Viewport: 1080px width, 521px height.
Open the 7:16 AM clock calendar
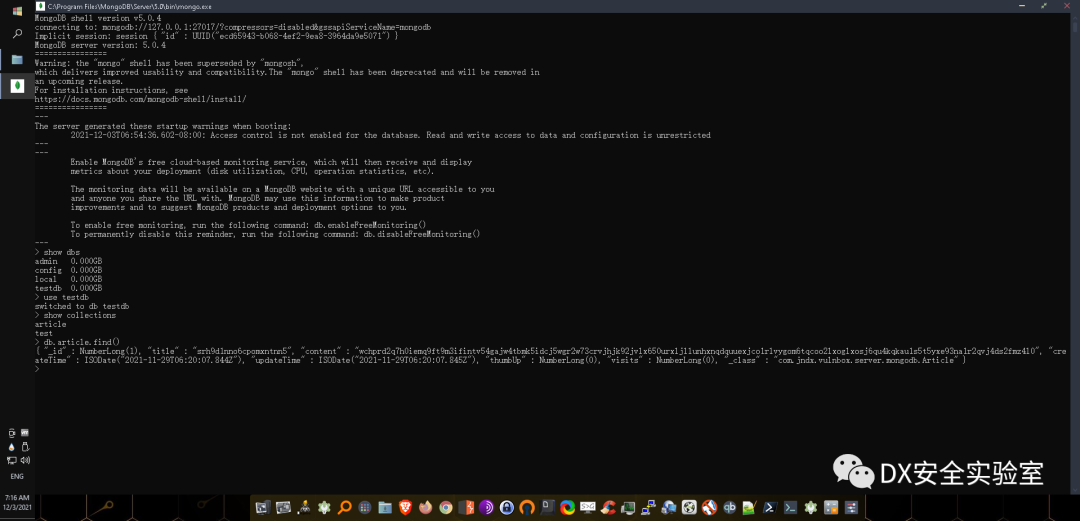(17, 501)
